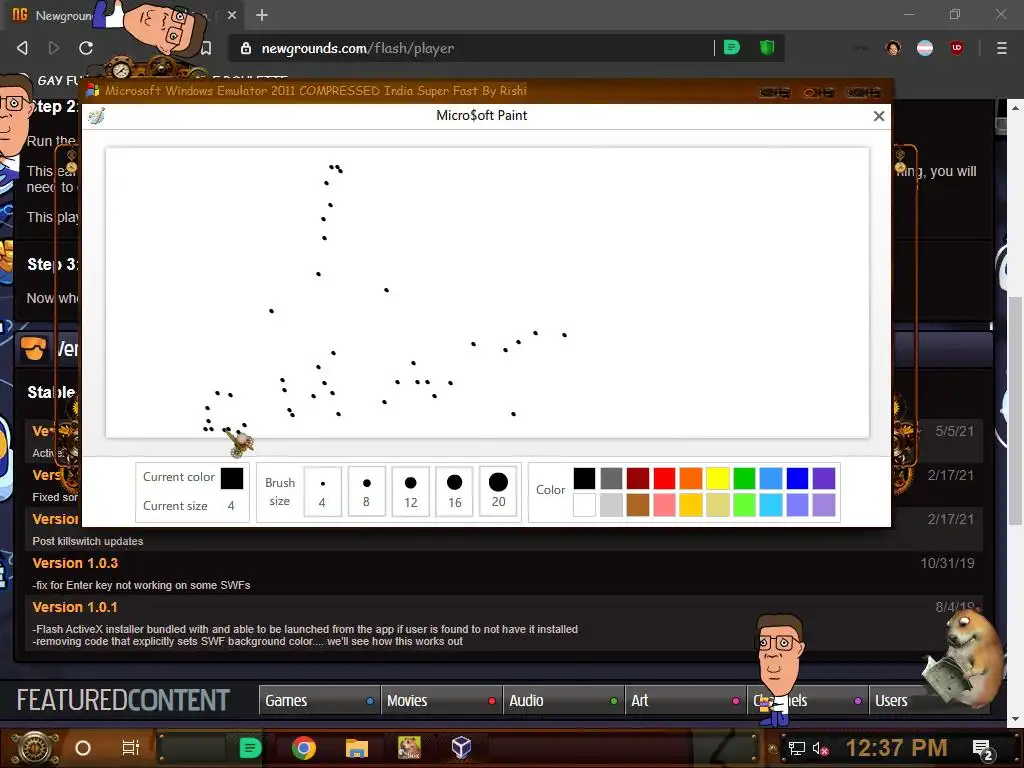The height and width of the screenshot is (768, 1024).
Task: Open the uBlock Origin extension
Action: (957, 48)
